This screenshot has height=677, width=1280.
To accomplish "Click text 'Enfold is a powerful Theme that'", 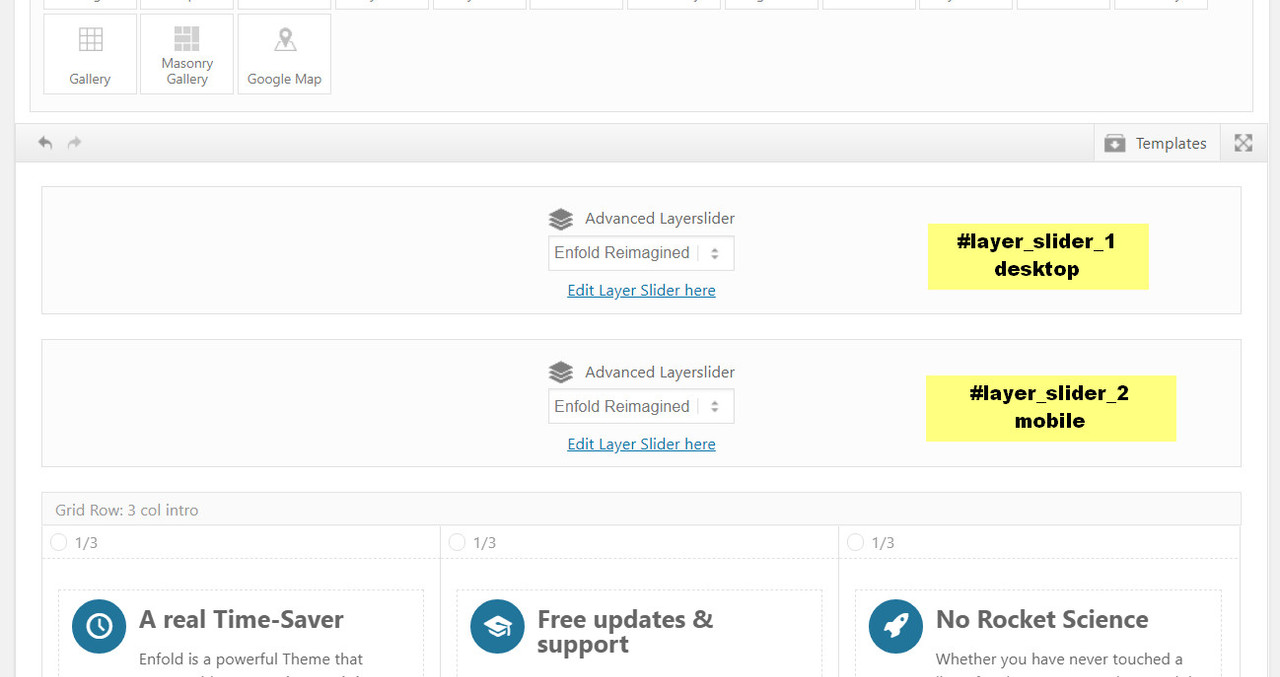I will [x=251, y=659].
